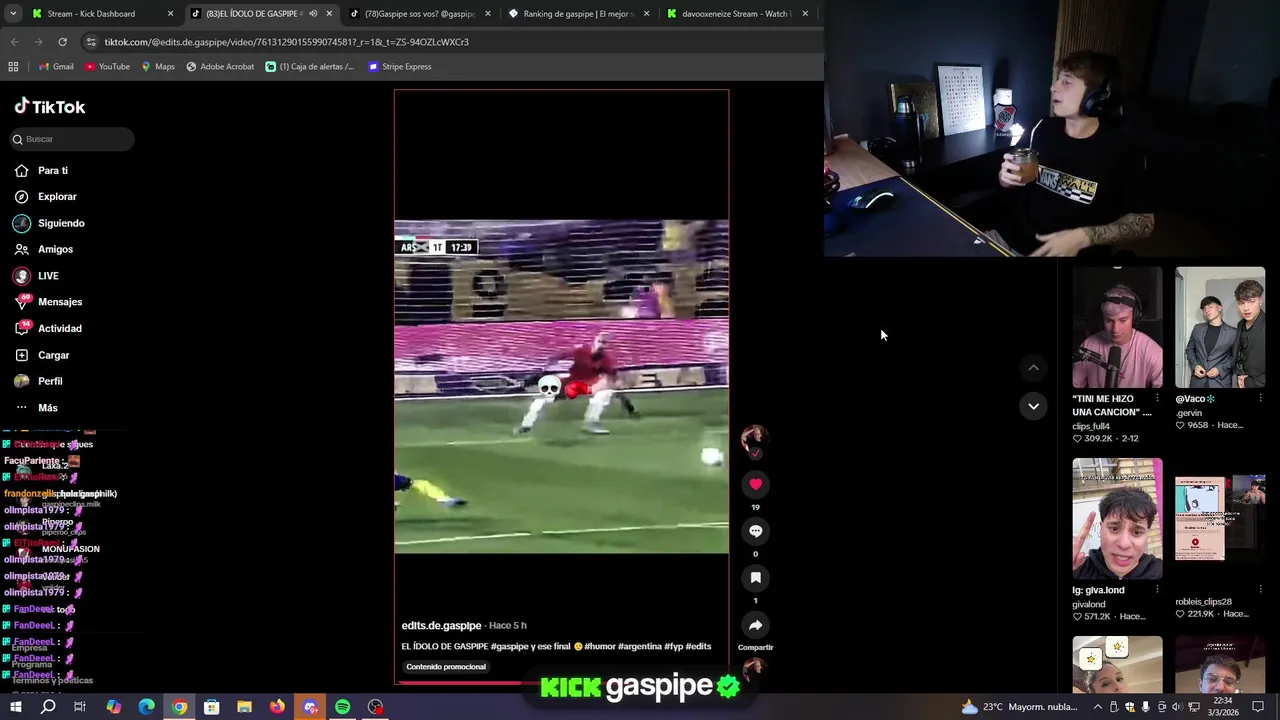Open File Explorer from the taskbar
Viewport: 1280px width, 720px height.
point(244,707)
